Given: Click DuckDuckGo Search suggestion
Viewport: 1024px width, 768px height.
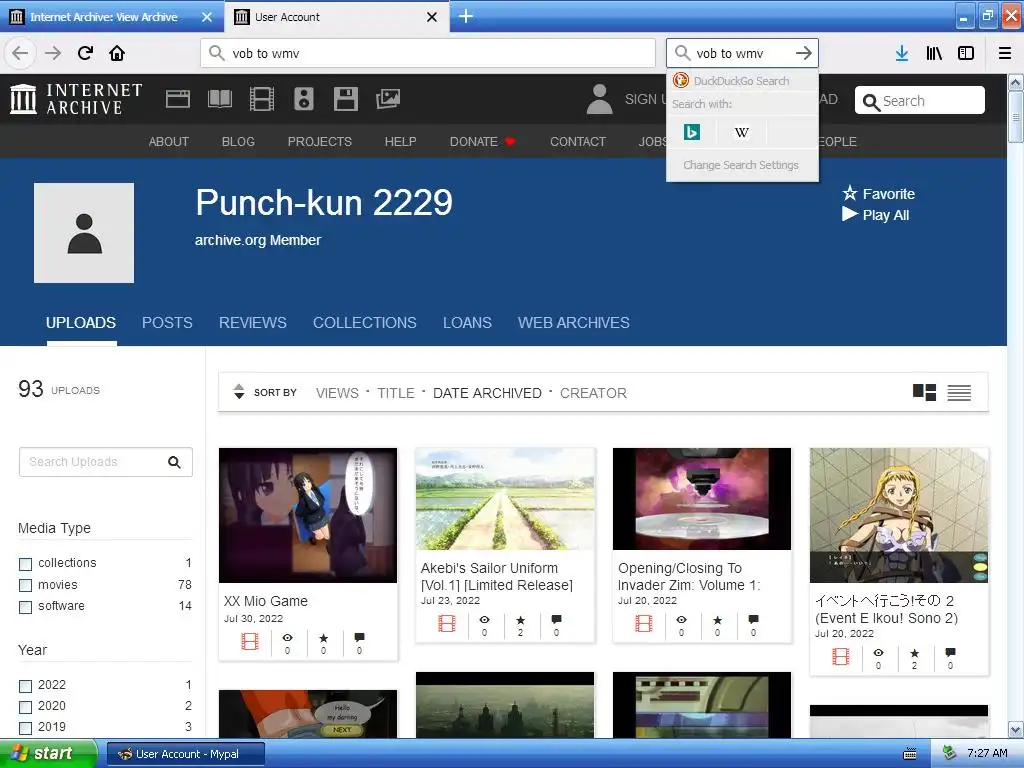Looking at the screenshot, I should pyautogui.click(x=742, y=81).
